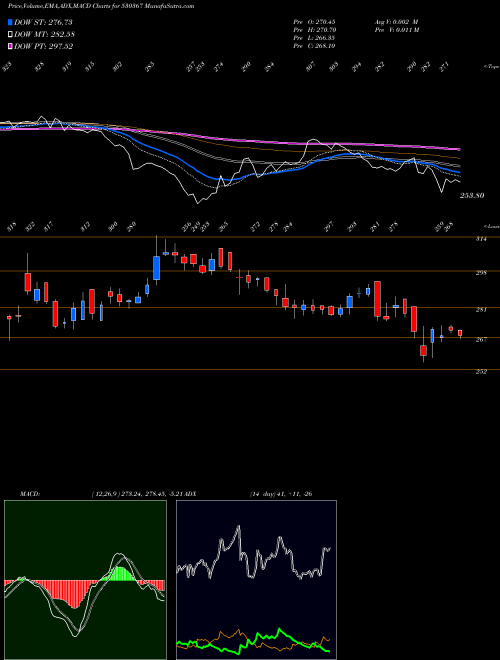Viewport: 500px width, 660px height.
Task: Click the tall red candle under the 281 low label
Action: [x=377, y=299]
